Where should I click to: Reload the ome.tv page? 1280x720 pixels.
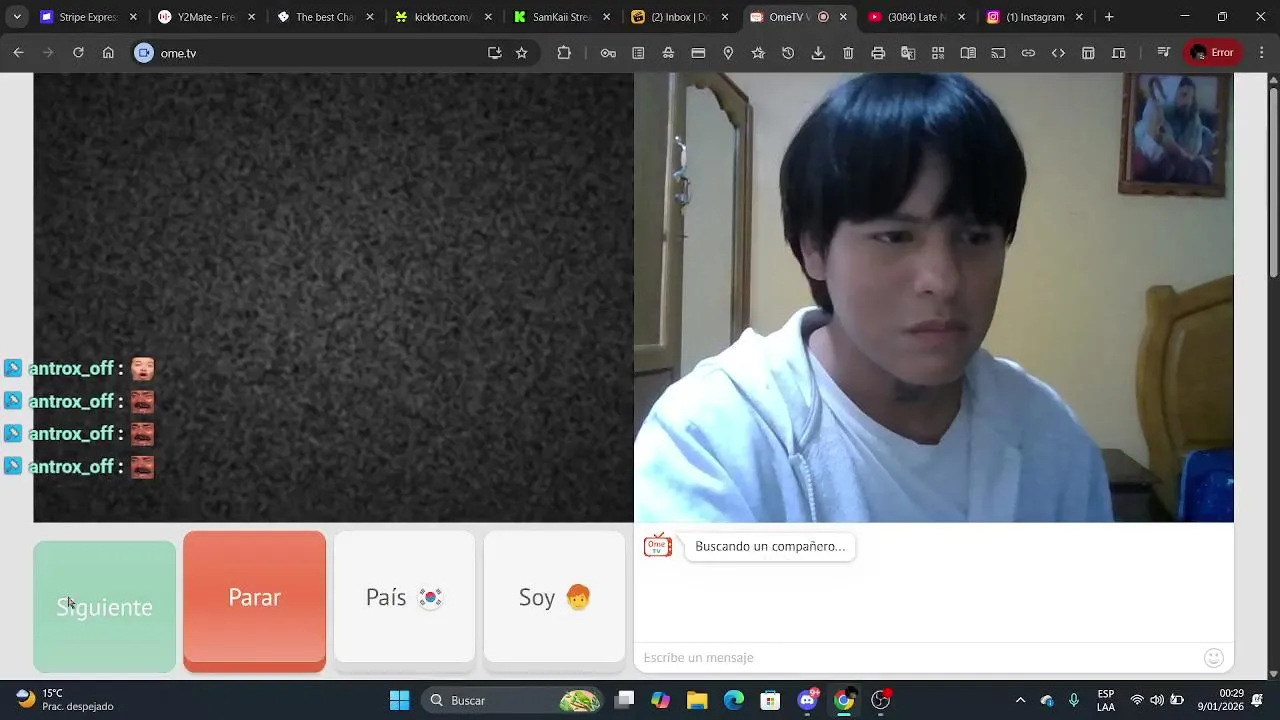(78, 53)
